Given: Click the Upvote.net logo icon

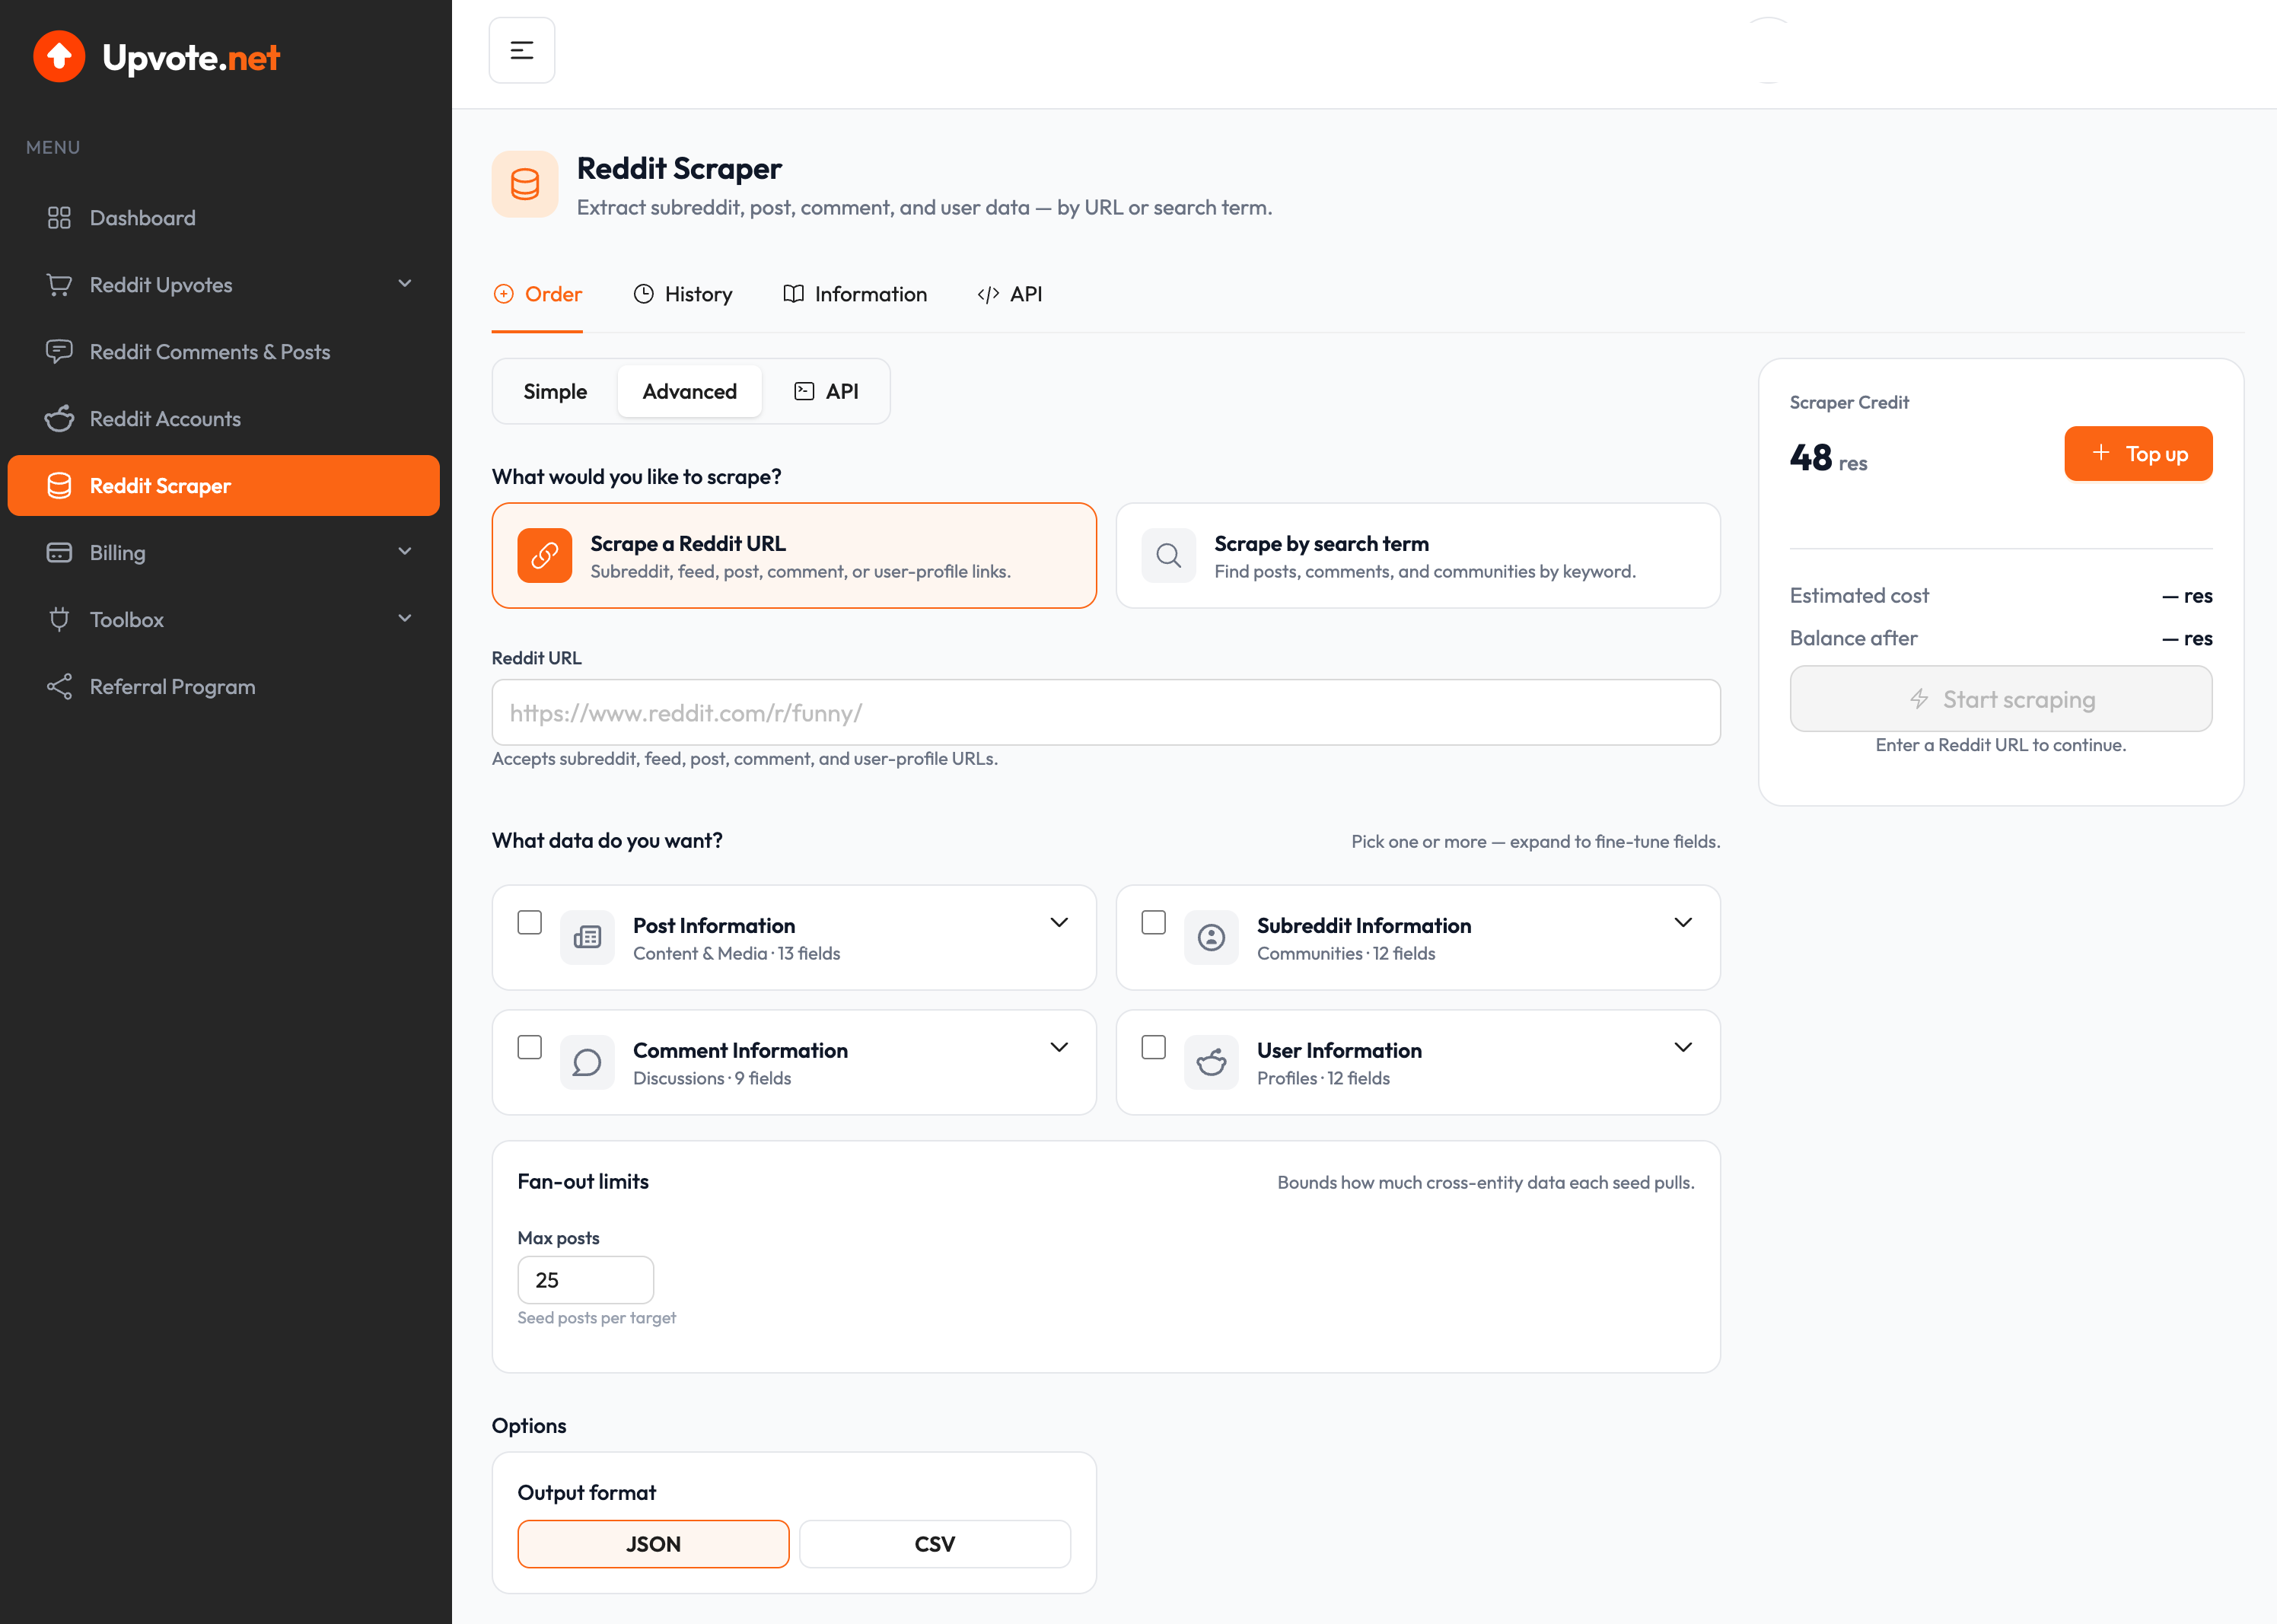Looking at the screenshot, I should (59, 57).
